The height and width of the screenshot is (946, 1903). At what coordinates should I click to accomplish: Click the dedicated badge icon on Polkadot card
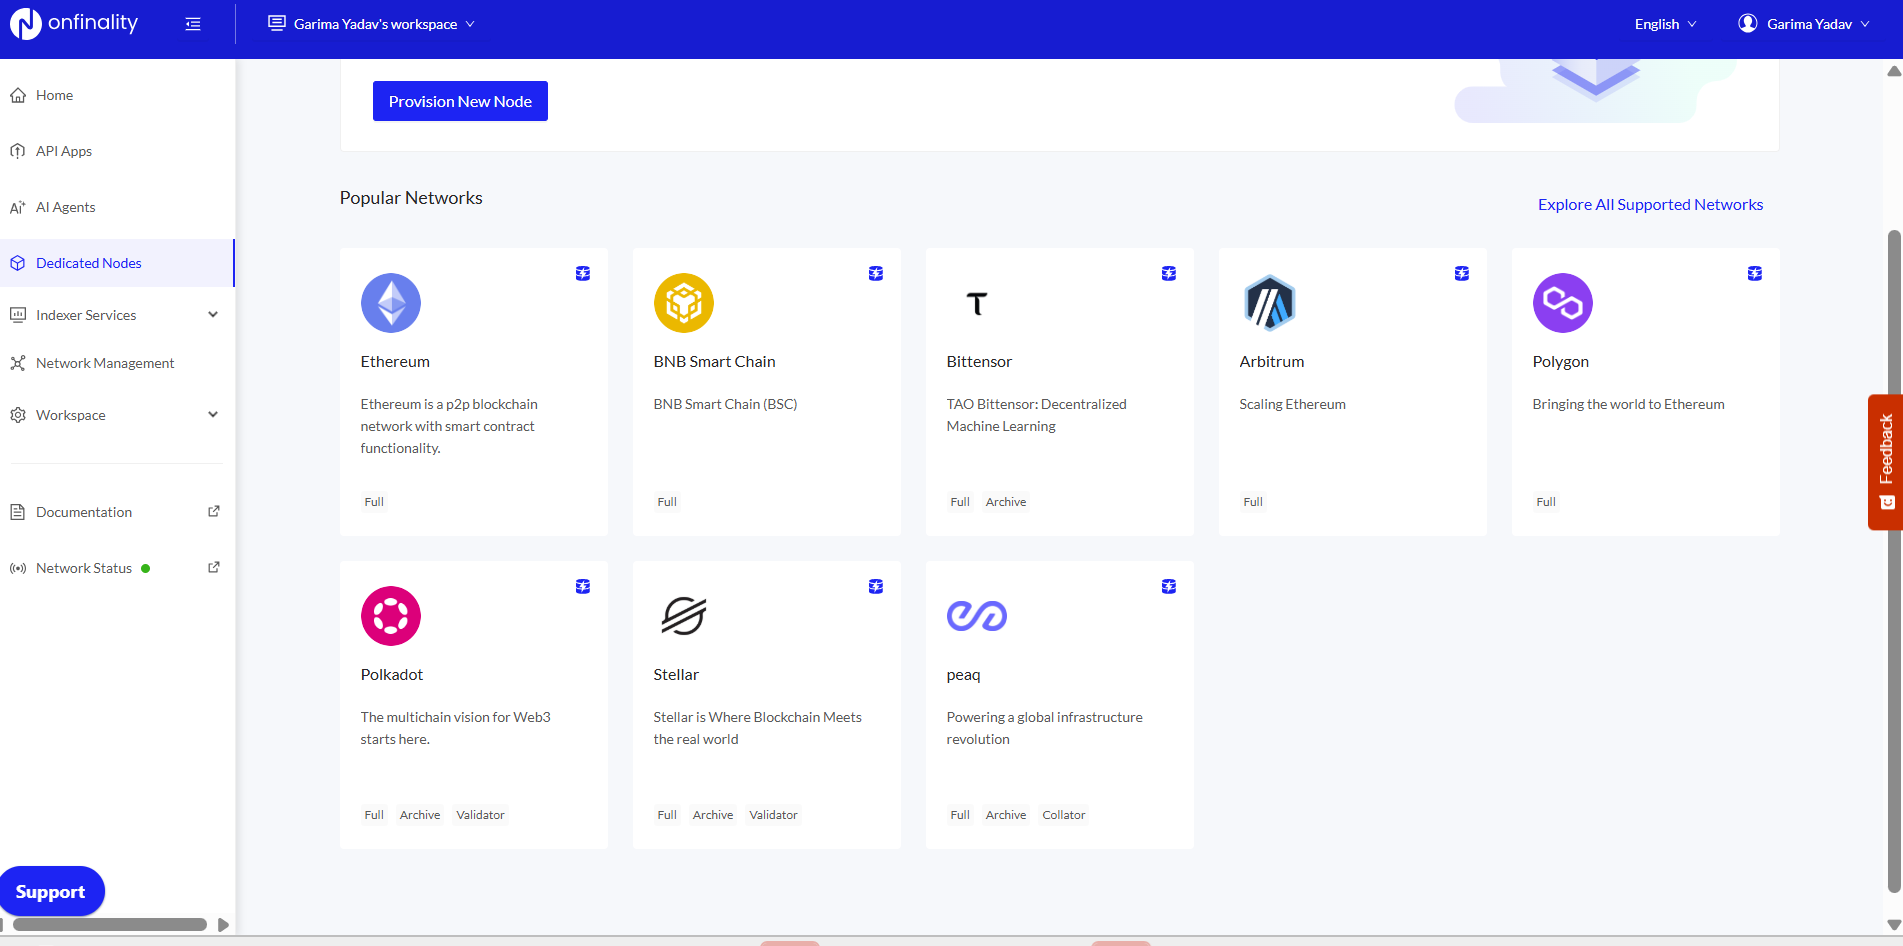pyautogui.click(x=583, y=586)
